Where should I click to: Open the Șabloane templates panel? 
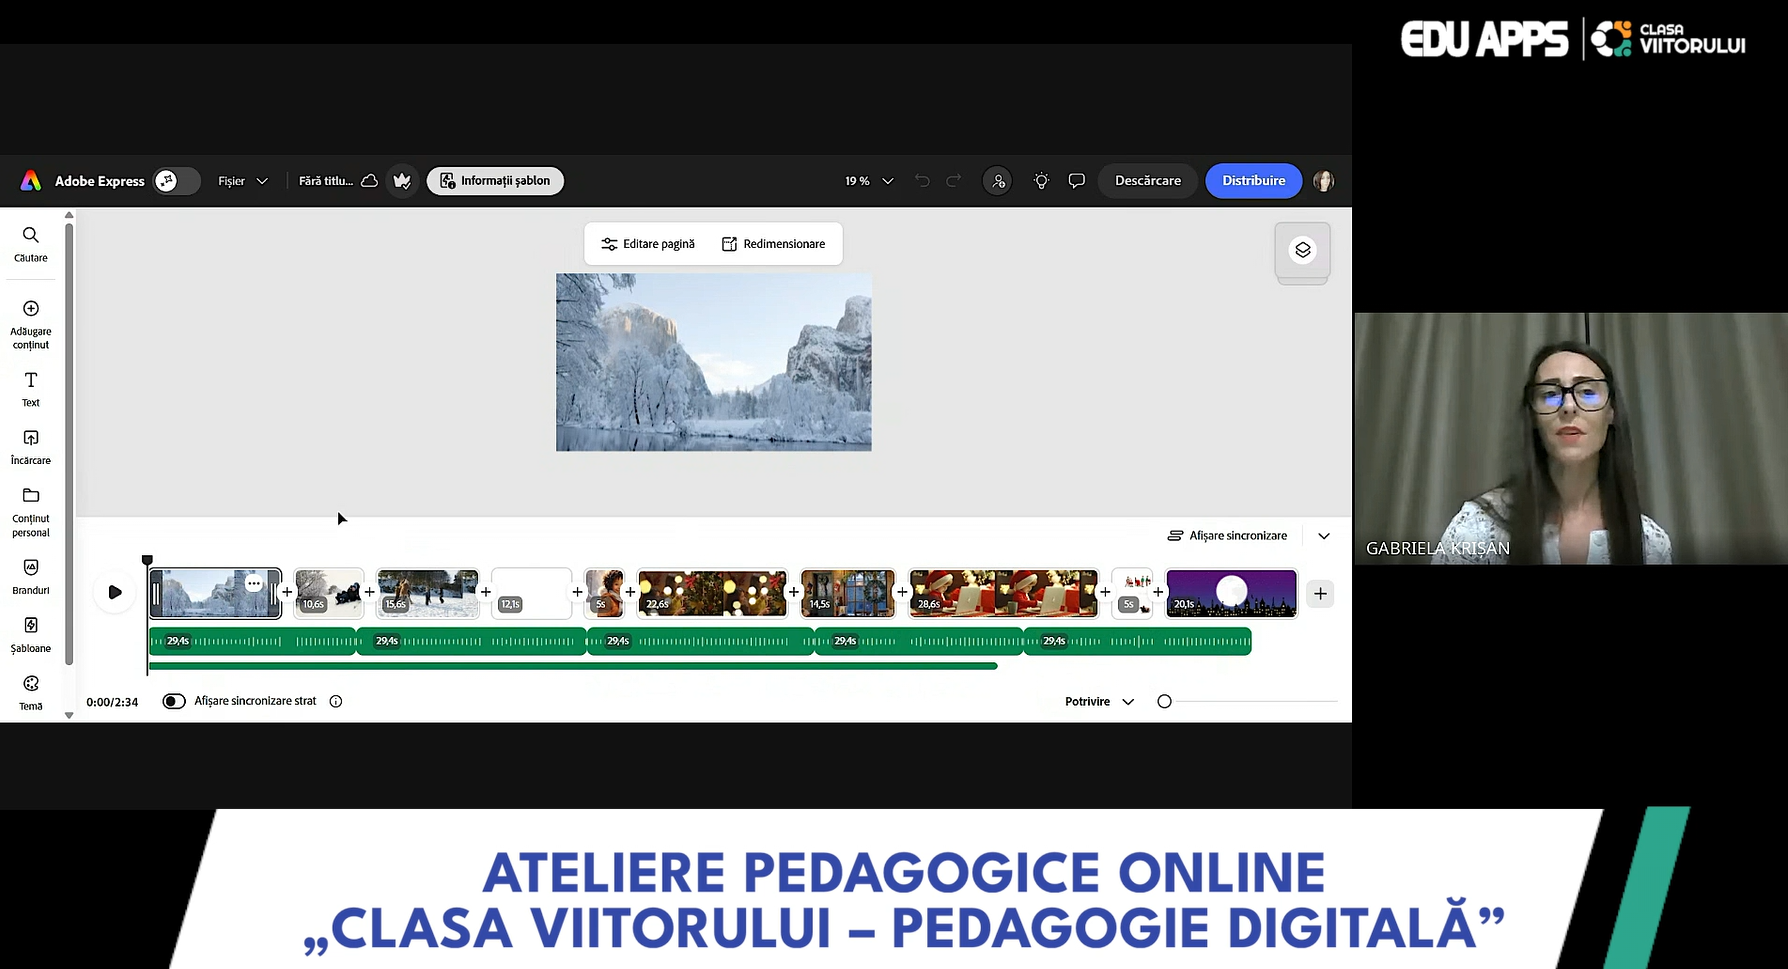[31, 634]
